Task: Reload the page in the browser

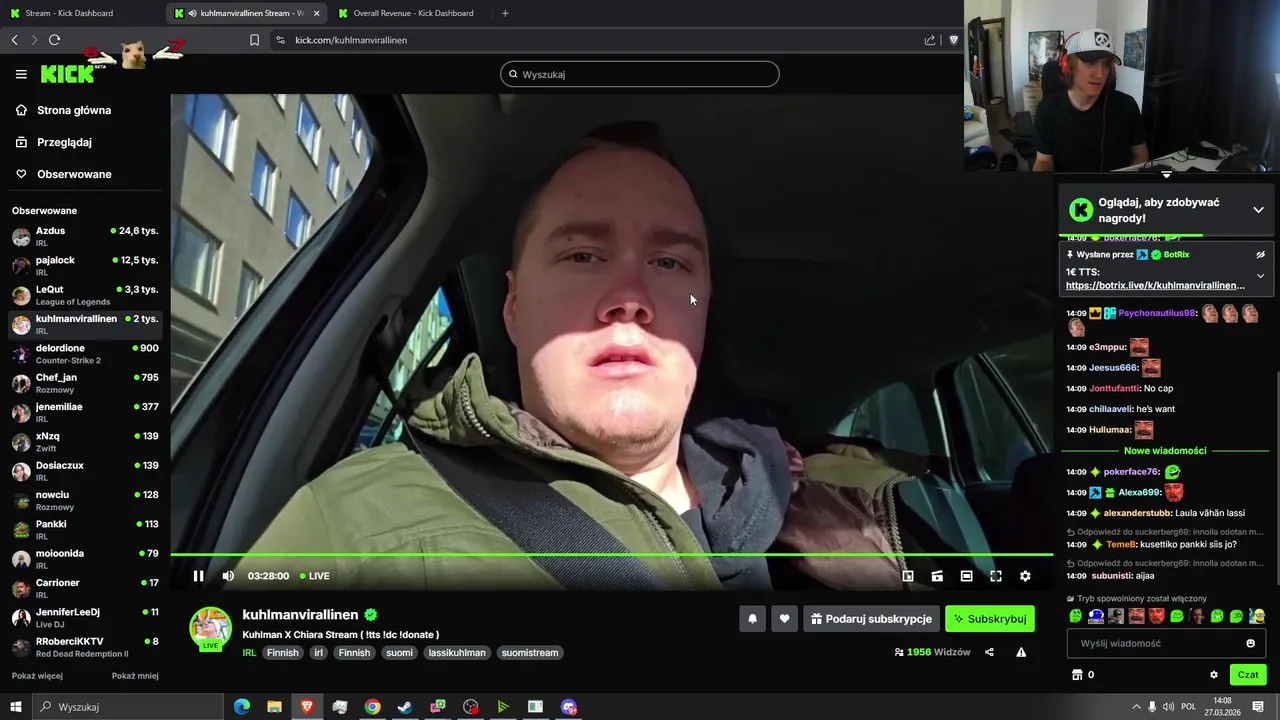Action: pos(55,40)
